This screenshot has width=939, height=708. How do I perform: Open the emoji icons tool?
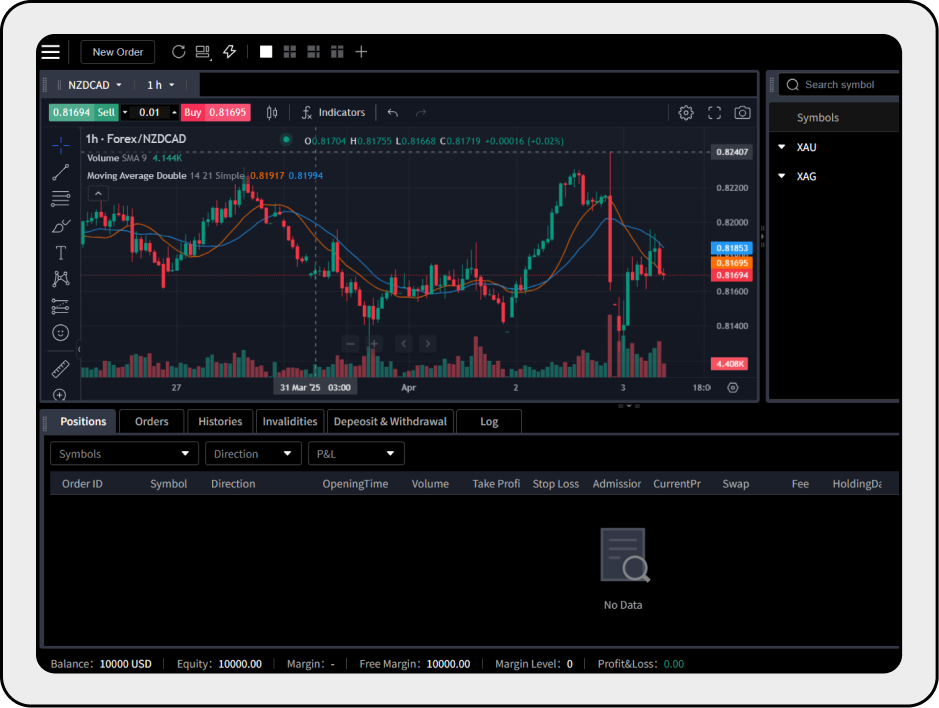click(61, 332)
